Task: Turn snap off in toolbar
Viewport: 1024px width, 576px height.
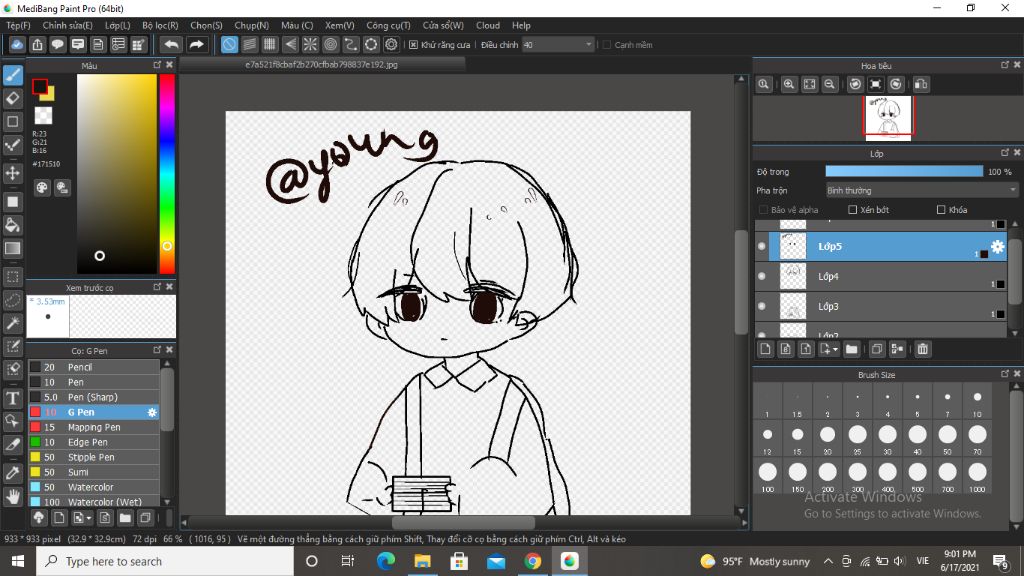Action: [x=229, y=44]
